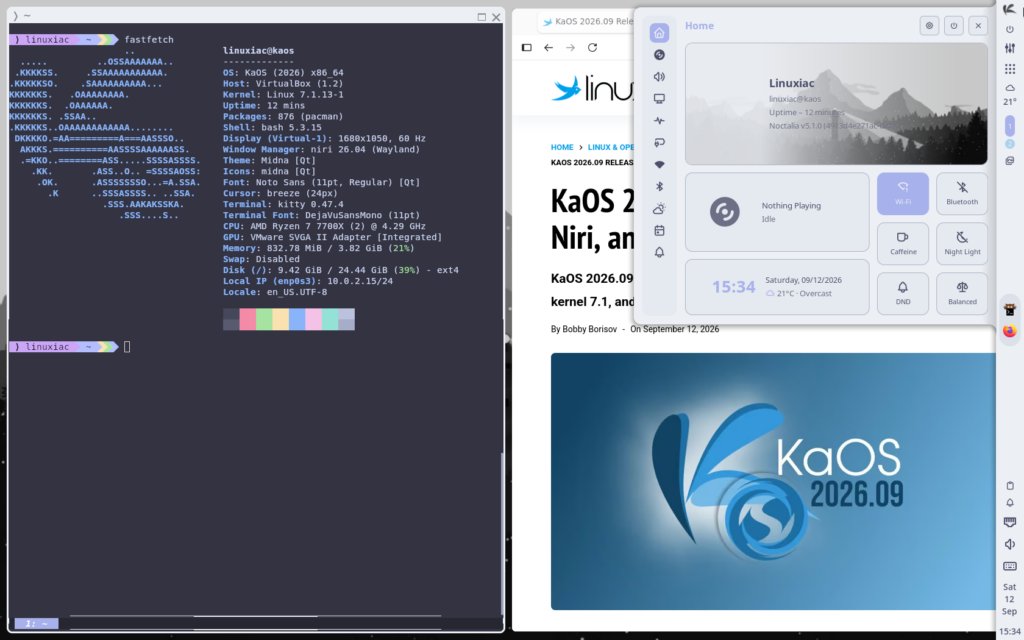1024x640 pixels.
Task: Toggle the browser sidebar panel icon
Action: tap(526, 48)
